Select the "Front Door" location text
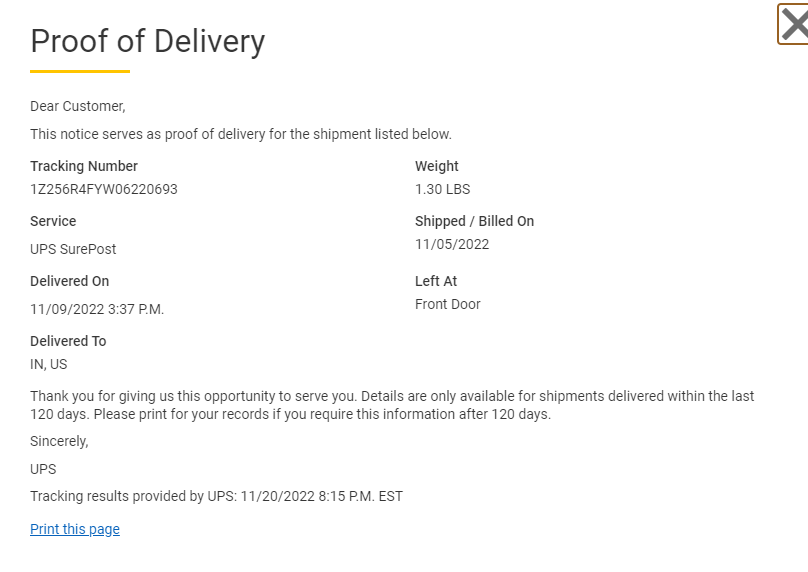Screen dimensions: 808x572 (x=448, y=304)
